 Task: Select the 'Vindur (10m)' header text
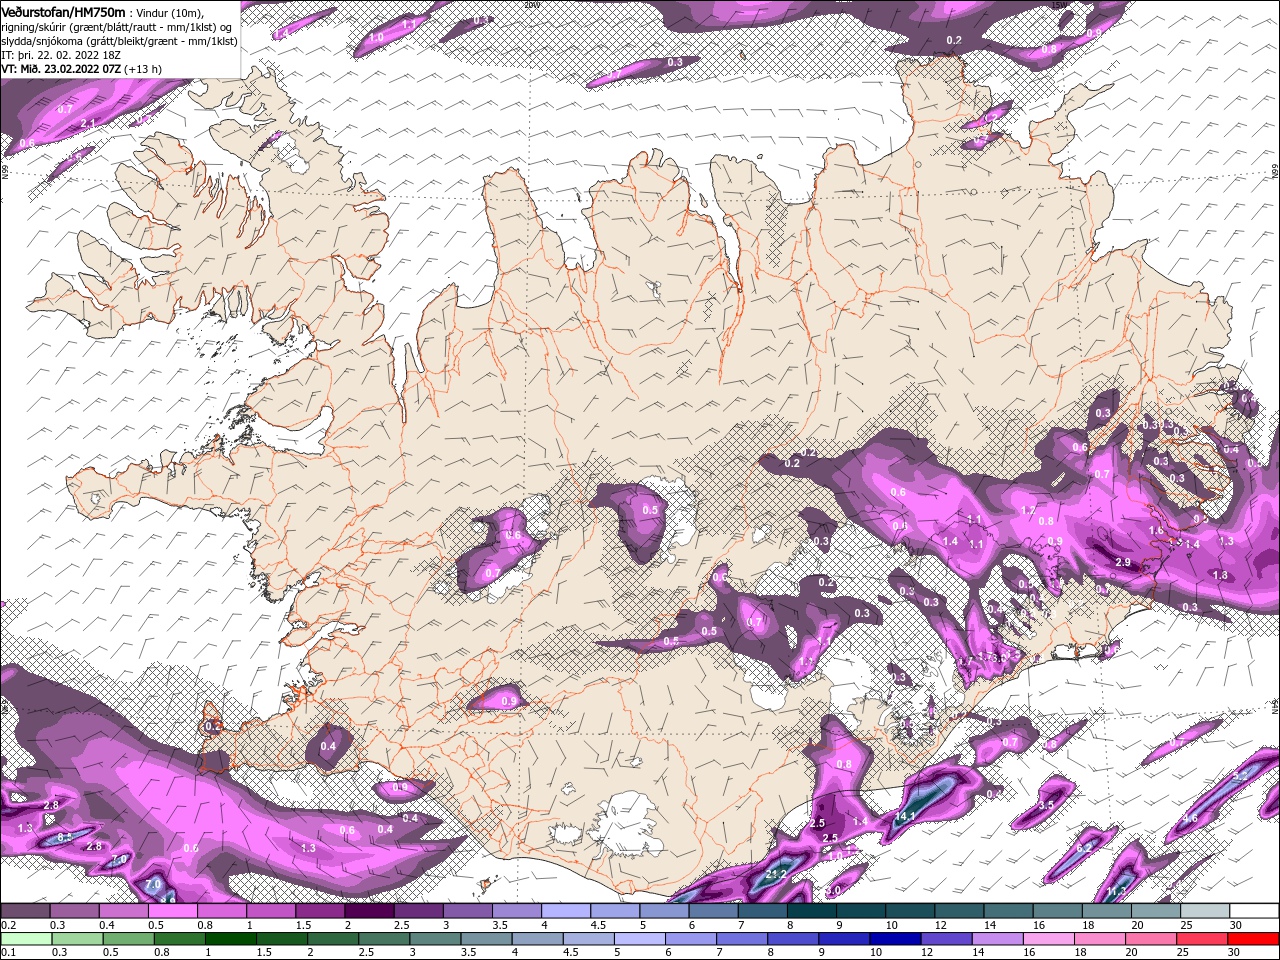168,12
